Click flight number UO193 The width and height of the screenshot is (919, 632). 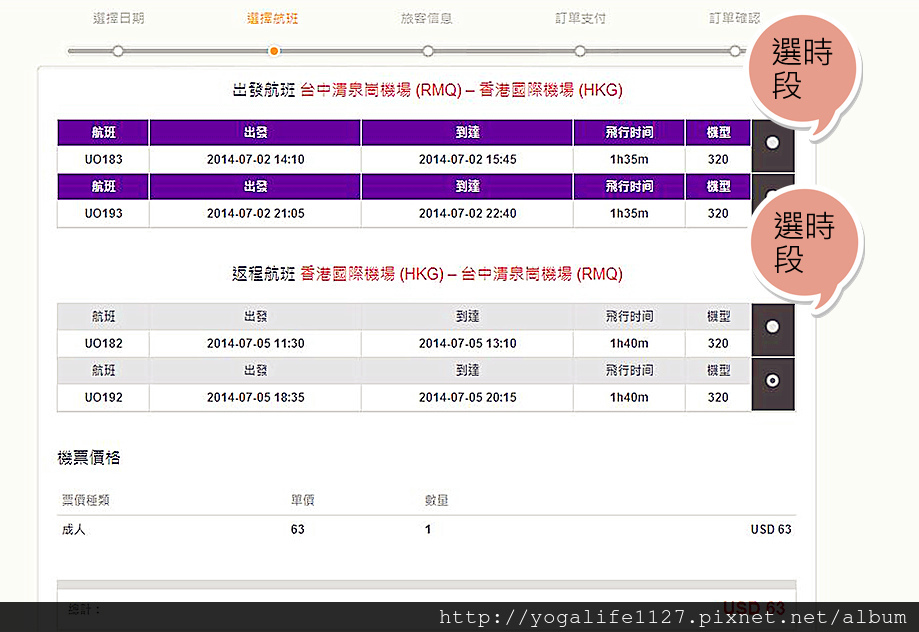point(104,213)
